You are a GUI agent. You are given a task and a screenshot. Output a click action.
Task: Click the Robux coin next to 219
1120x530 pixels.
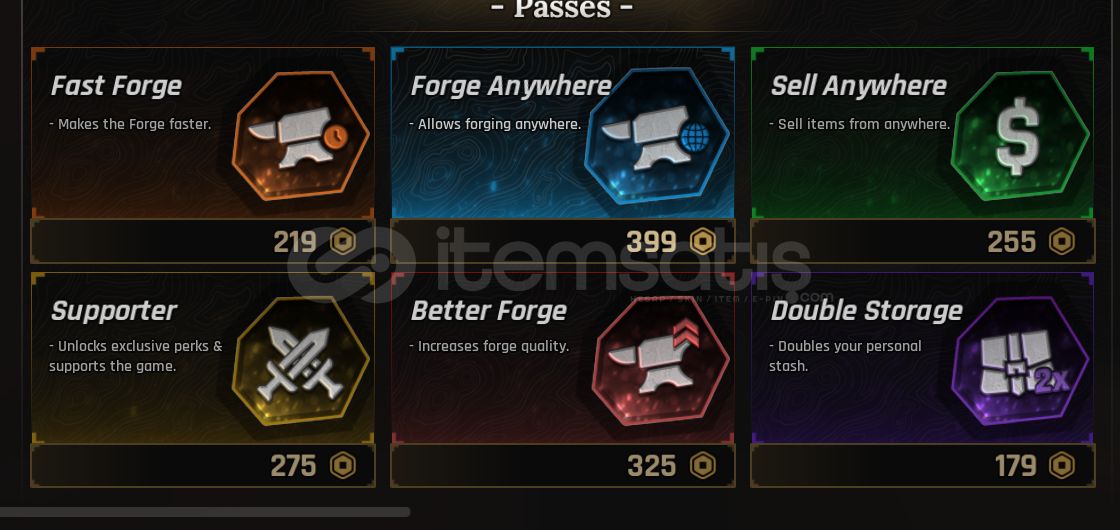tap(343, 241)
